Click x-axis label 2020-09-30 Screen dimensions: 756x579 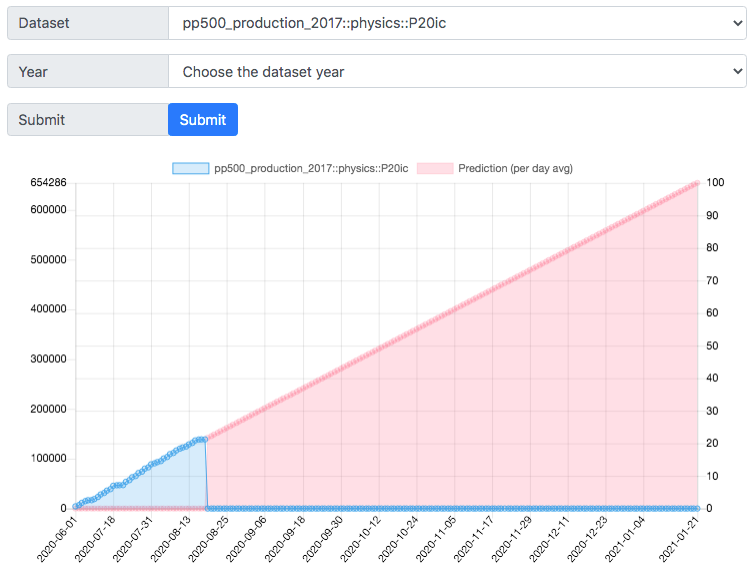pyautogui.click(x=323, y=539)
